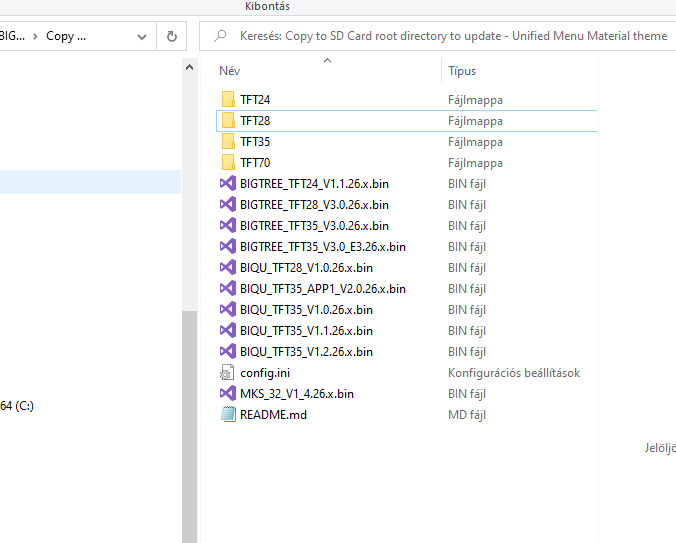Viewport: 676px width, 543px height.
Task: Select file name BIQU_TFT35_V1.1.26.x.bin
Action: [306, 331]
